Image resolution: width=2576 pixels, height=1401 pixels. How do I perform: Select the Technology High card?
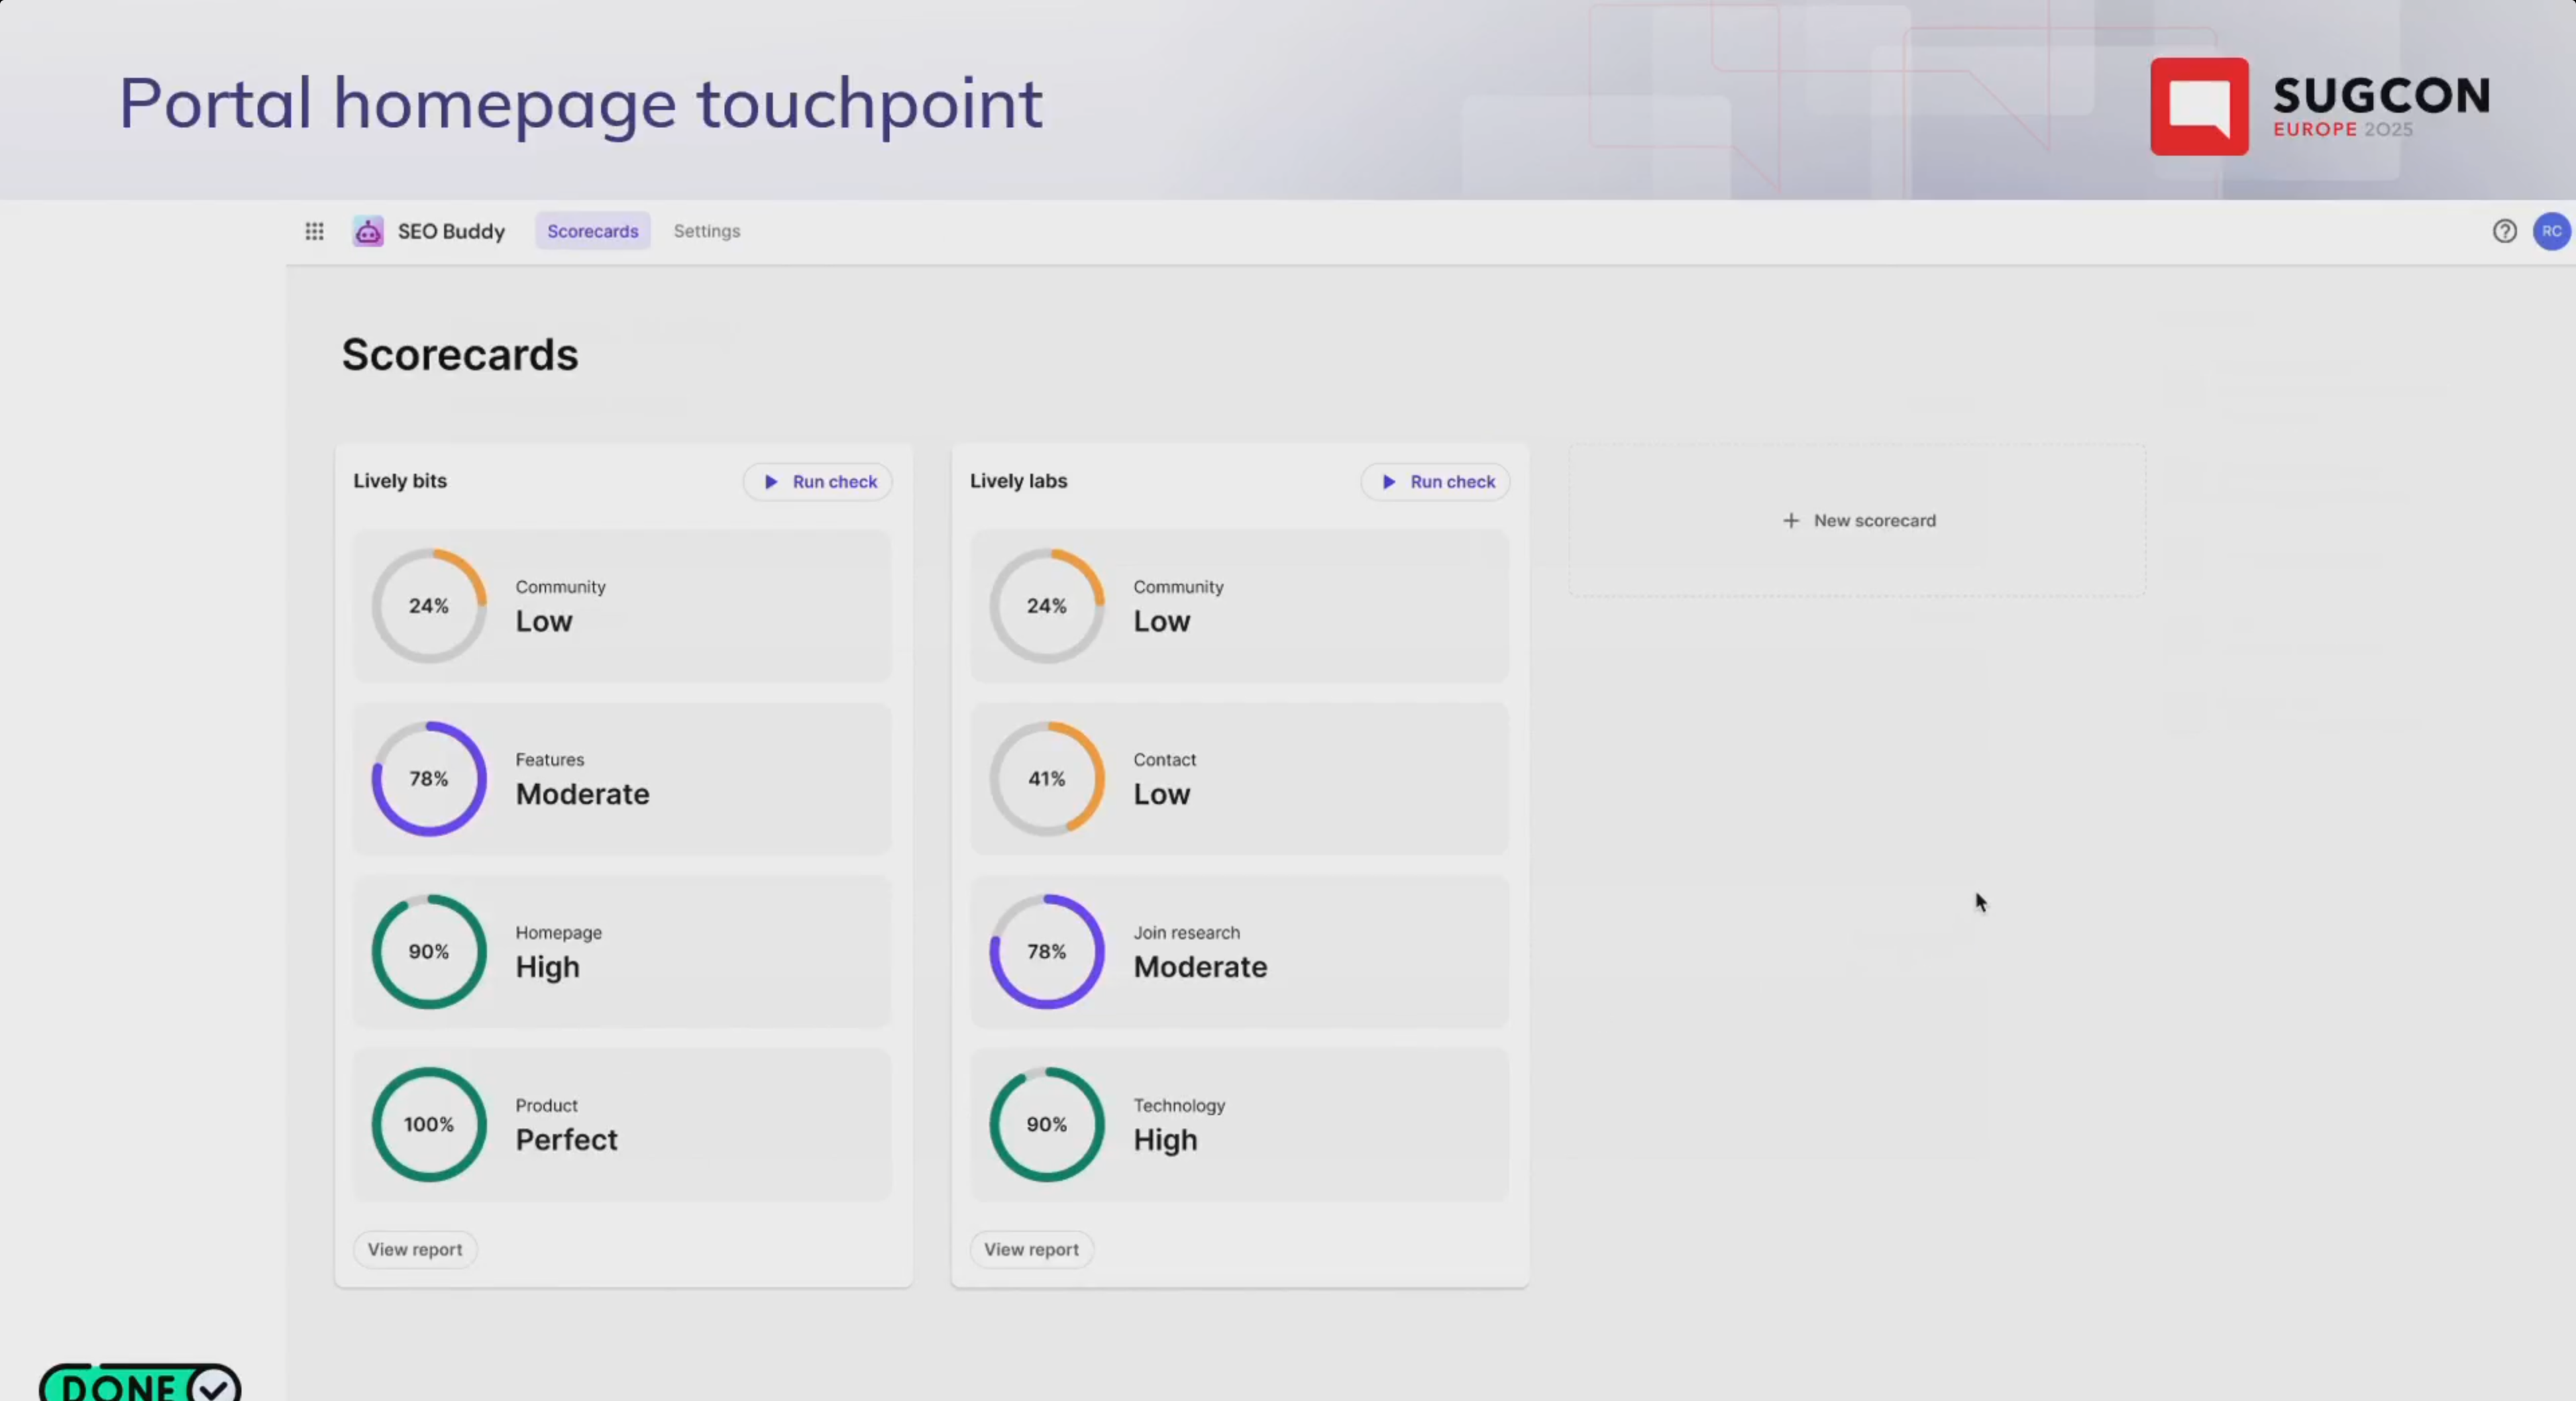(1239, 1125)
